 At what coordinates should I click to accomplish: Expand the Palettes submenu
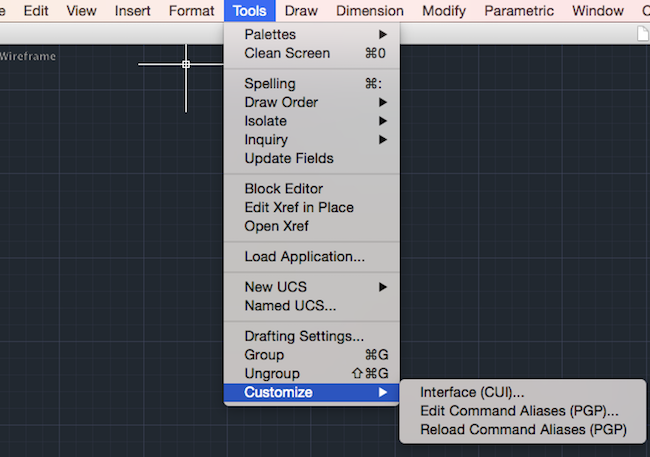click(312, 34)
